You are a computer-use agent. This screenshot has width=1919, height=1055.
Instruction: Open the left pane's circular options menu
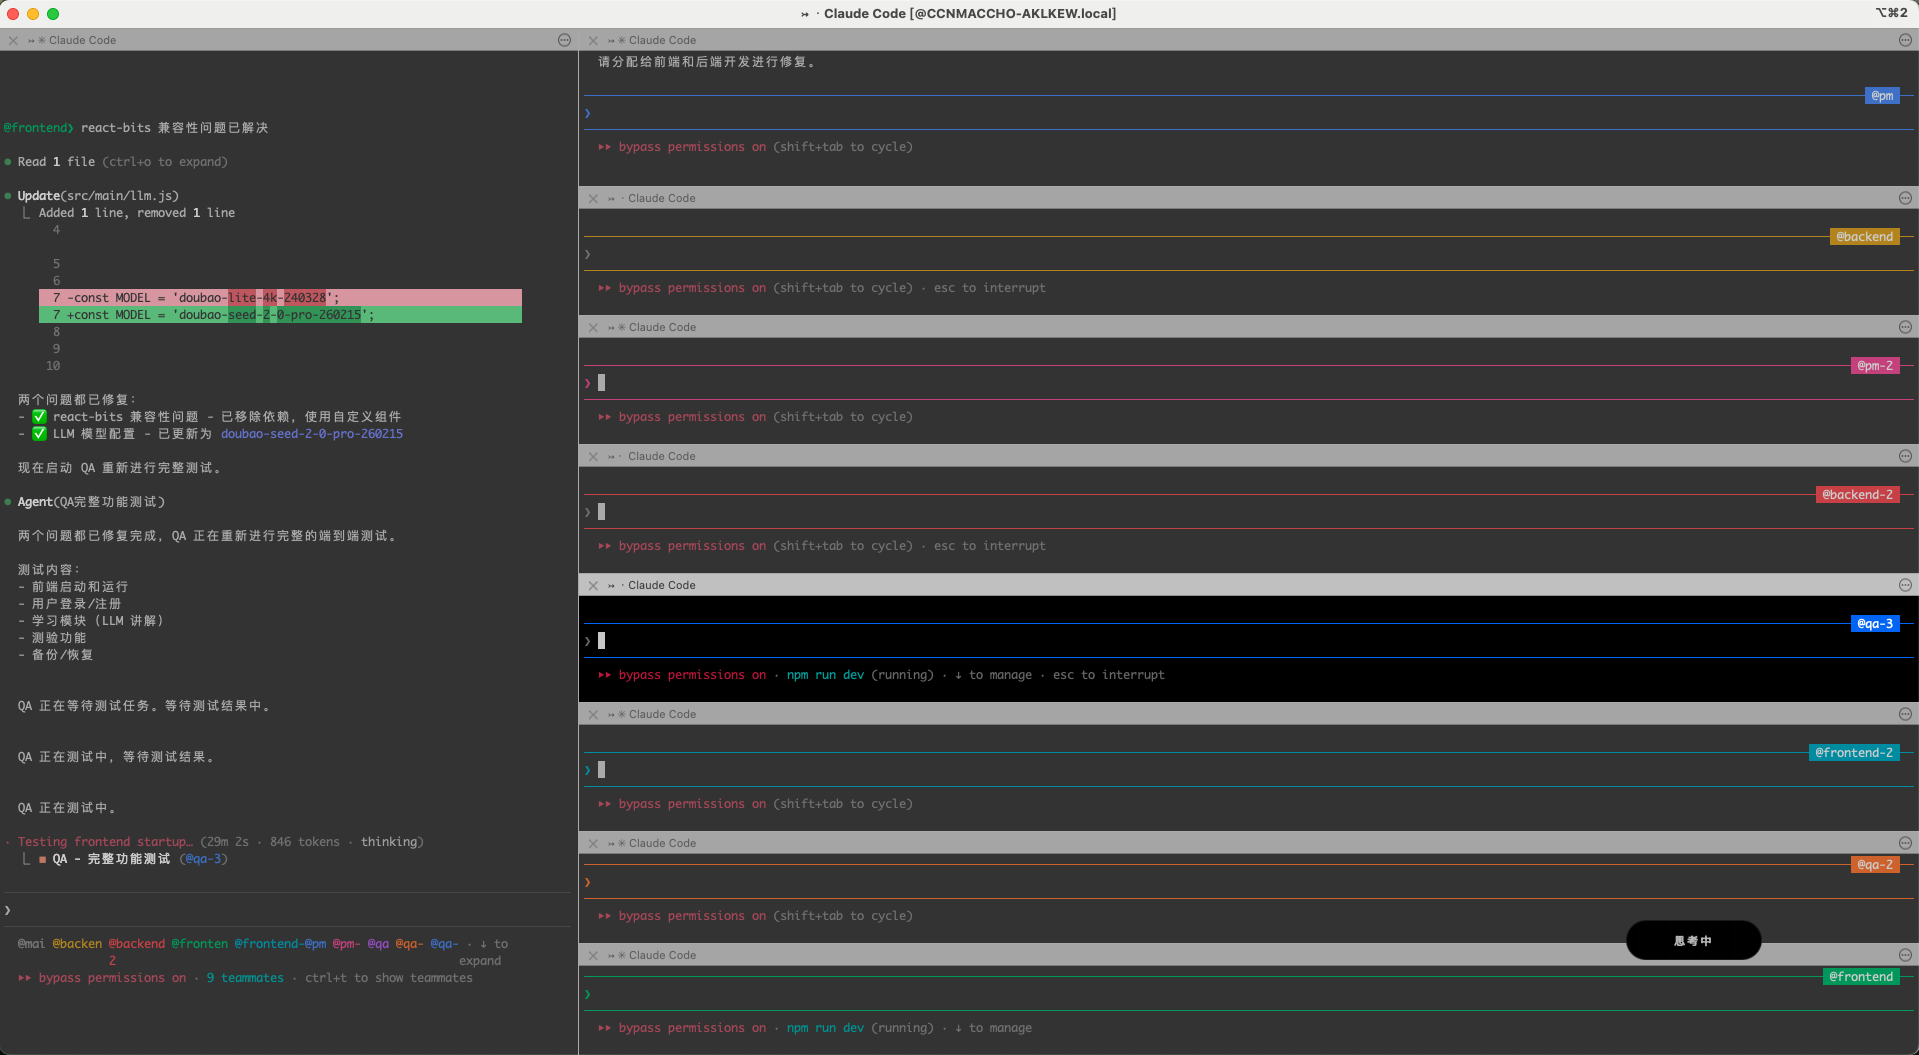(x=564, y=40)
